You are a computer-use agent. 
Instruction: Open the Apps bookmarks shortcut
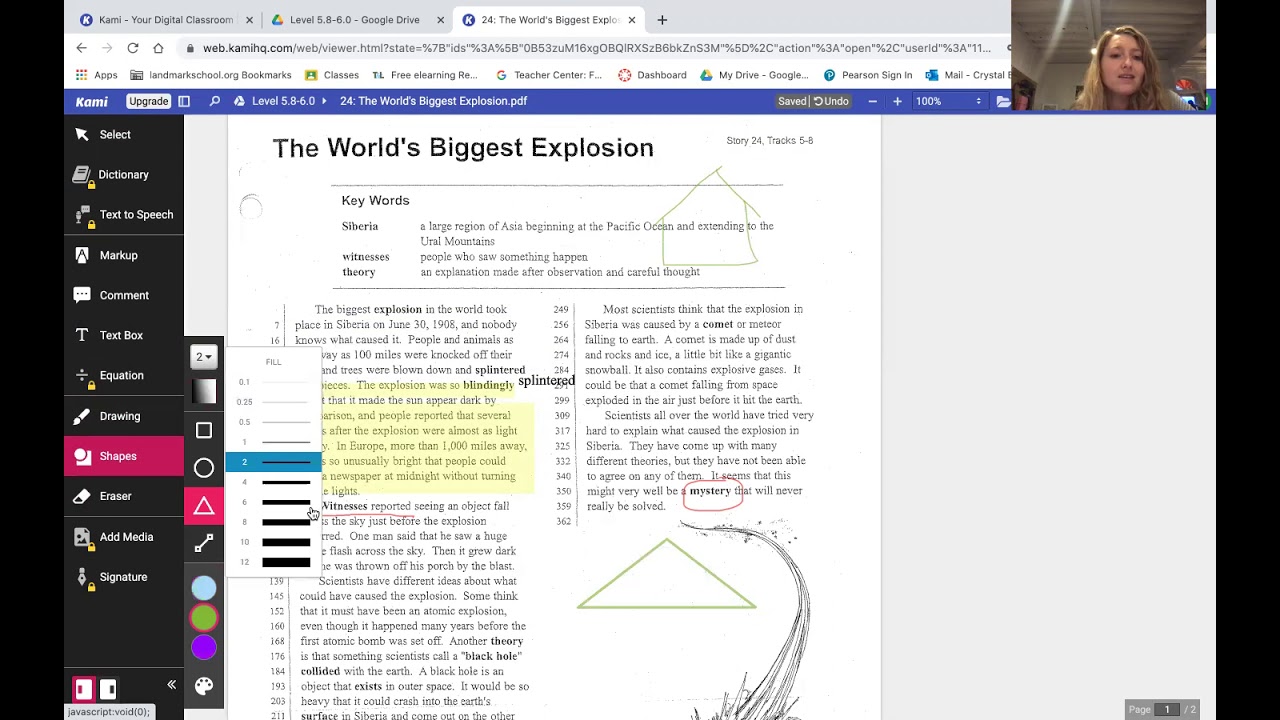coord(98,75)
